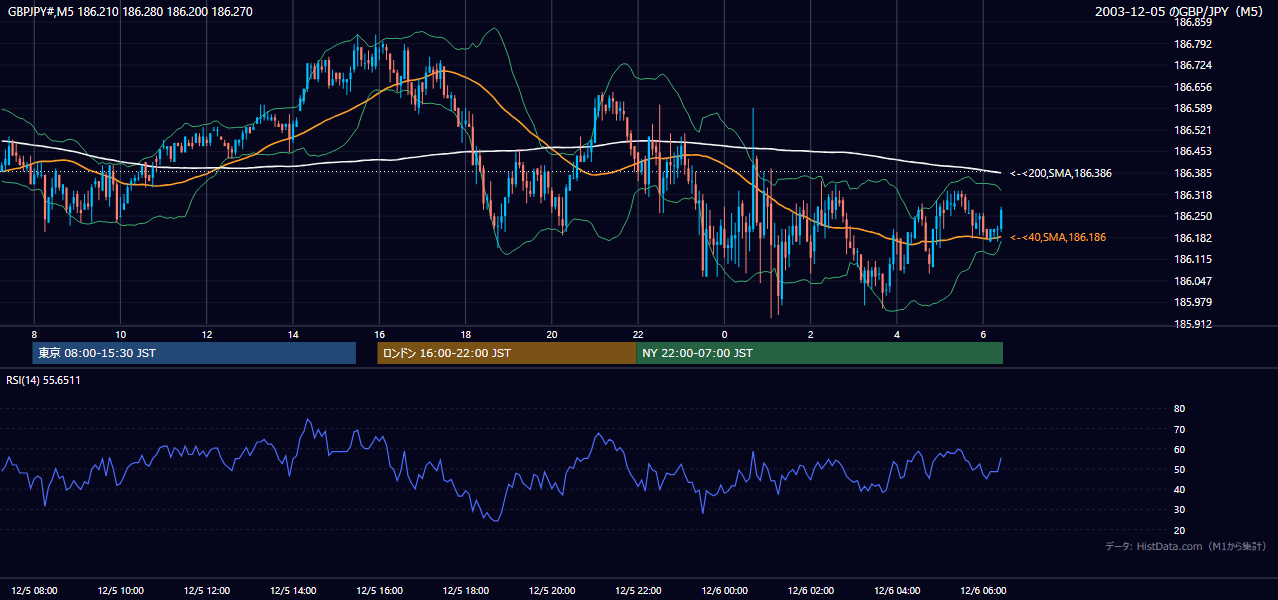Click hour marker 12 under price chart
The image size is (1278, 600).
pos(207,334)
